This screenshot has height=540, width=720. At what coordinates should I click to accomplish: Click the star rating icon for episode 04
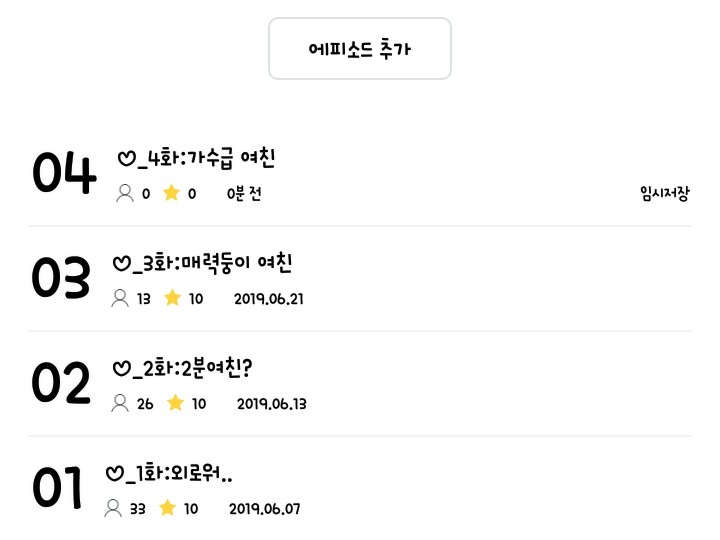pos(171,193)
